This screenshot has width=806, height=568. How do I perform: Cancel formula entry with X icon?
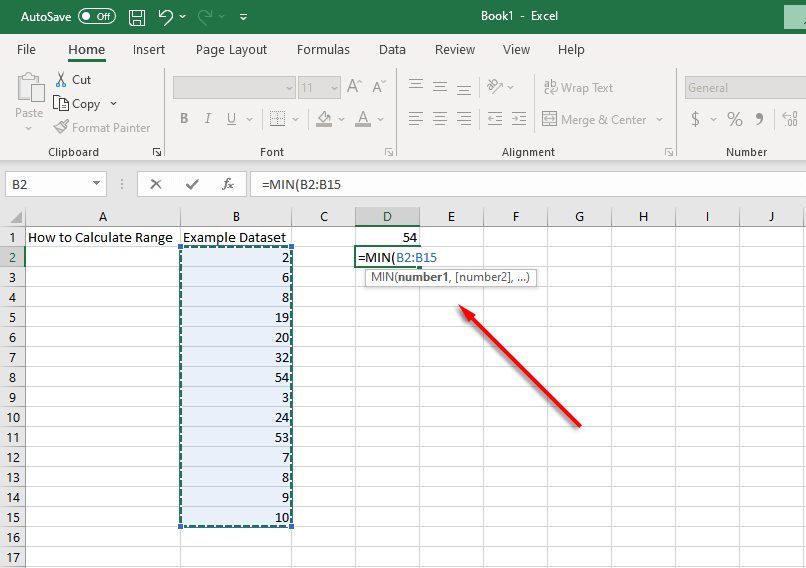156,184
